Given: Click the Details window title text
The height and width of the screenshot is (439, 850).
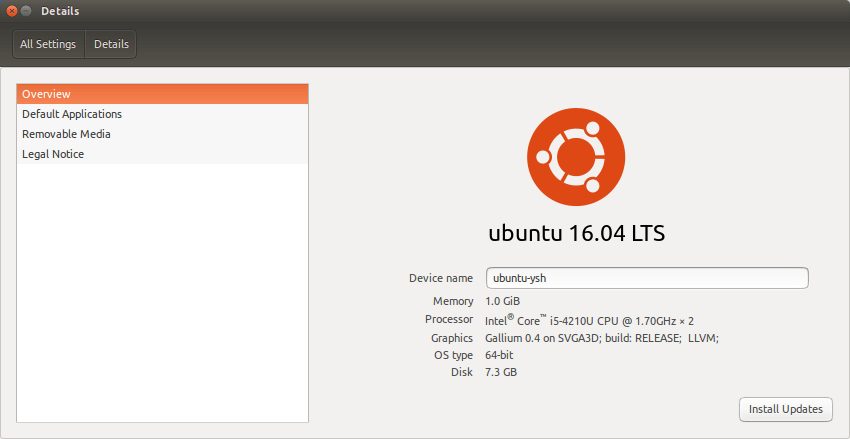Looking at the screenshot, I should pyautogui.click(x=60, y=11).
